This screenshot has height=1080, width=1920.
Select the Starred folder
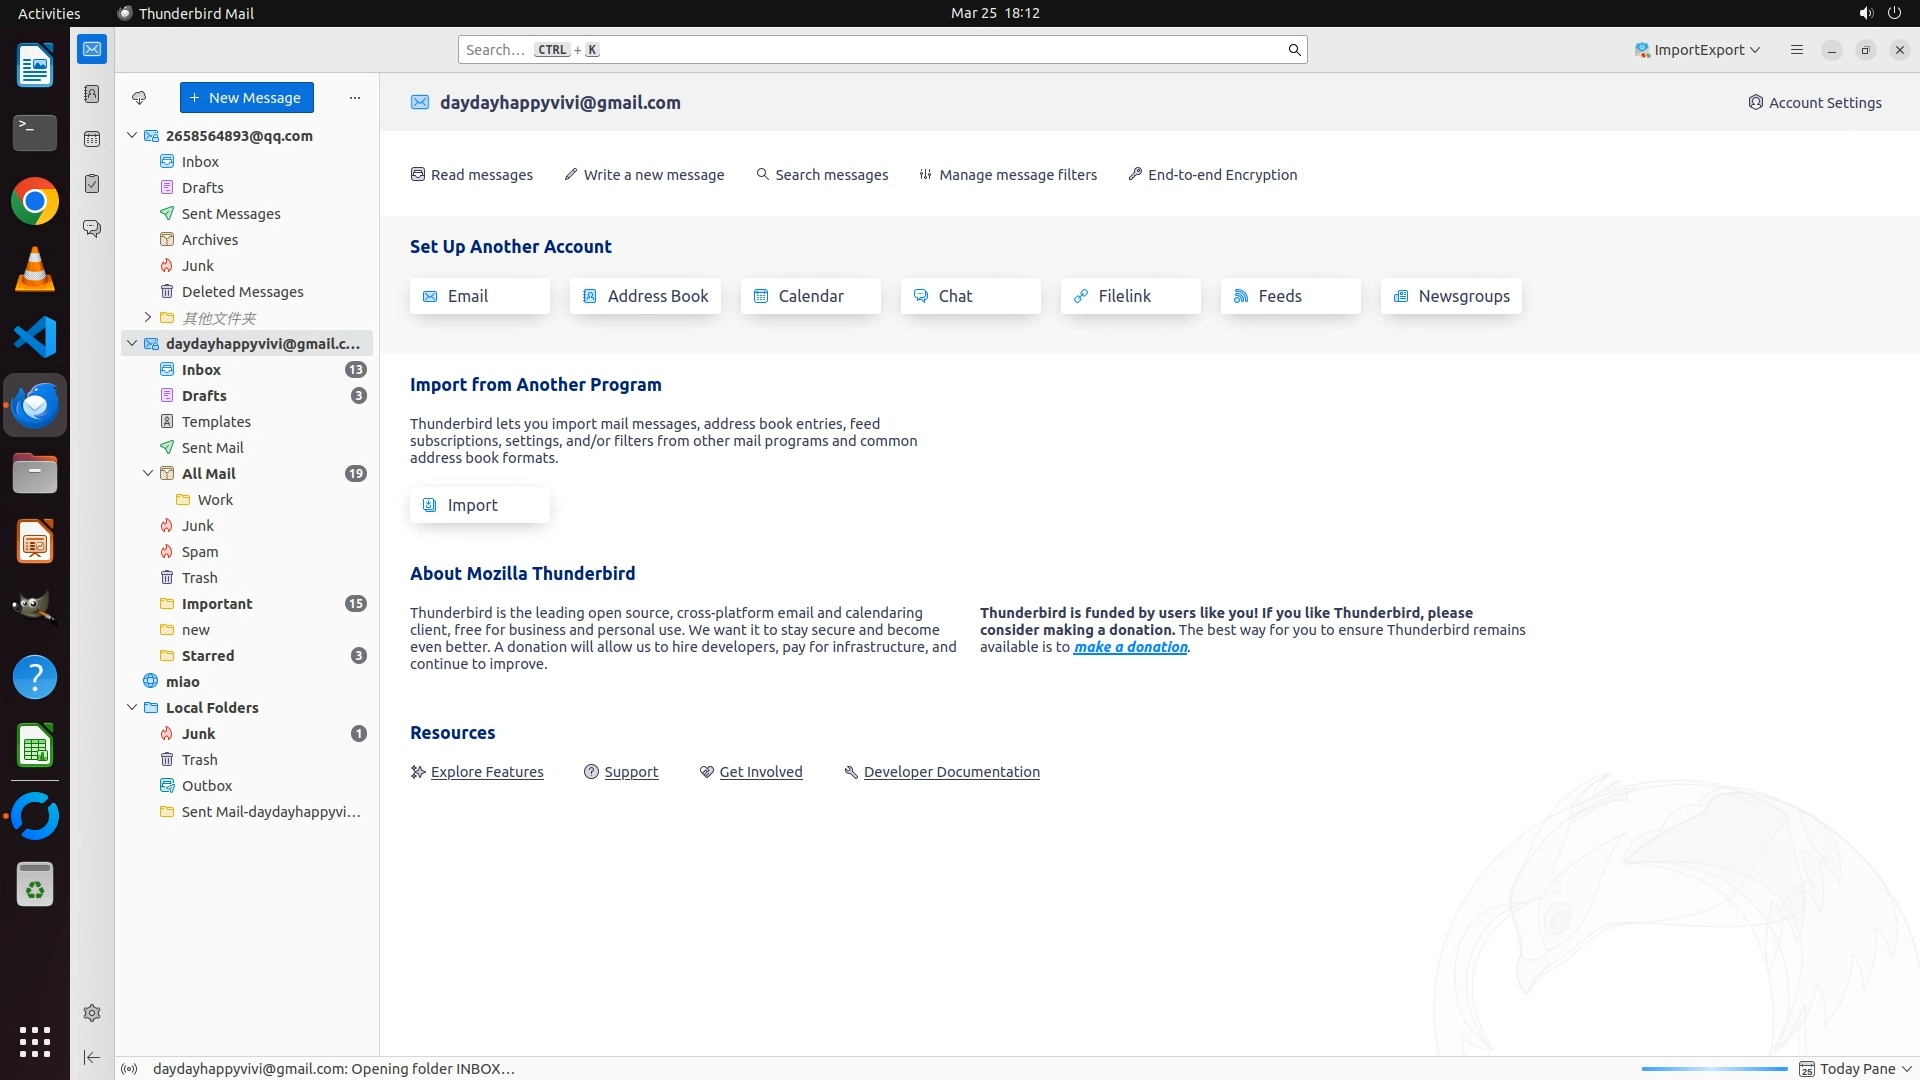[x=208, y=656]
